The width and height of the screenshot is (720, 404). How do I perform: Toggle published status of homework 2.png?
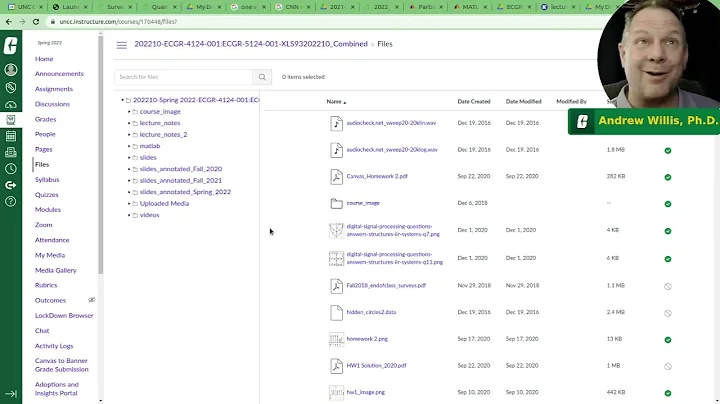[x=668, y=339]
